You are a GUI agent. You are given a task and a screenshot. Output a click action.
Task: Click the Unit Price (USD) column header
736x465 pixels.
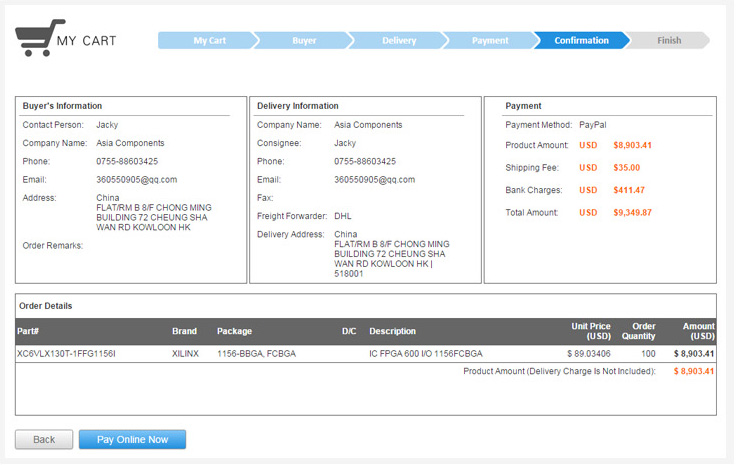click(x=590, y=331)
